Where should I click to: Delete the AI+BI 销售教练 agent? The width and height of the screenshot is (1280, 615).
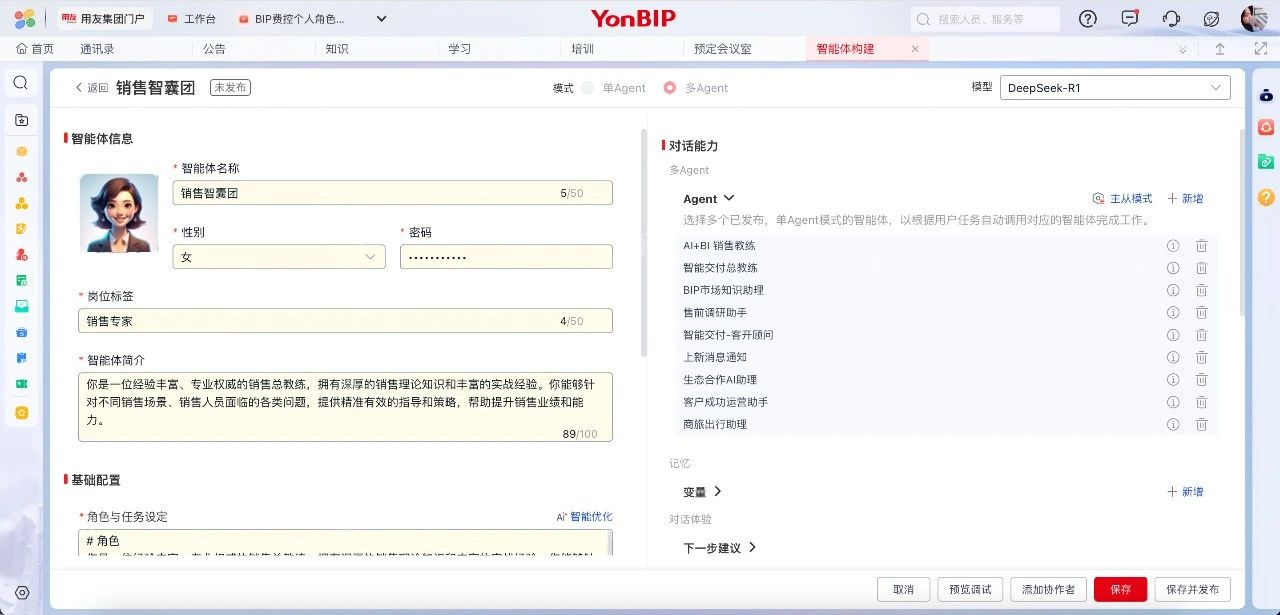1201,246
